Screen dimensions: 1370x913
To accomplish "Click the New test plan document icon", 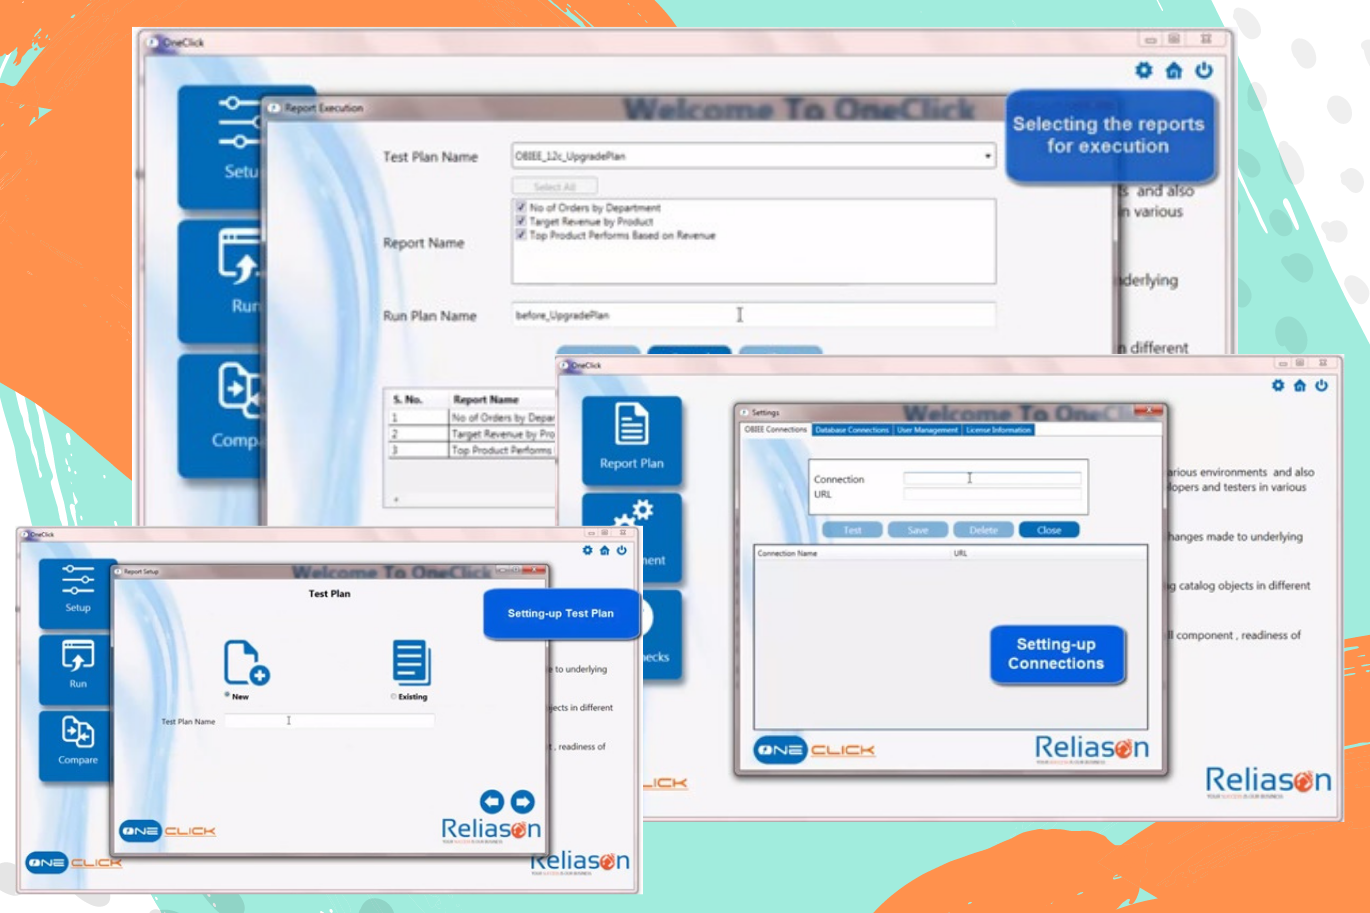I will pos(245,662).
